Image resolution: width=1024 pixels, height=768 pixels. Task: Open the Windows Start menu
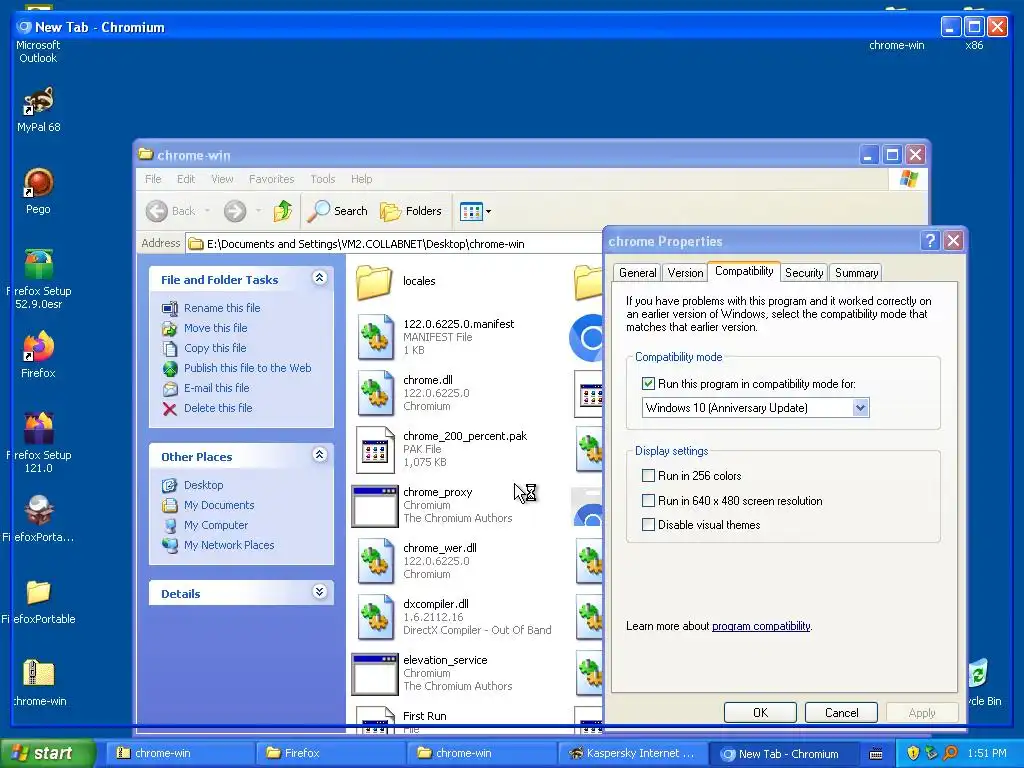tap(47, 753)
